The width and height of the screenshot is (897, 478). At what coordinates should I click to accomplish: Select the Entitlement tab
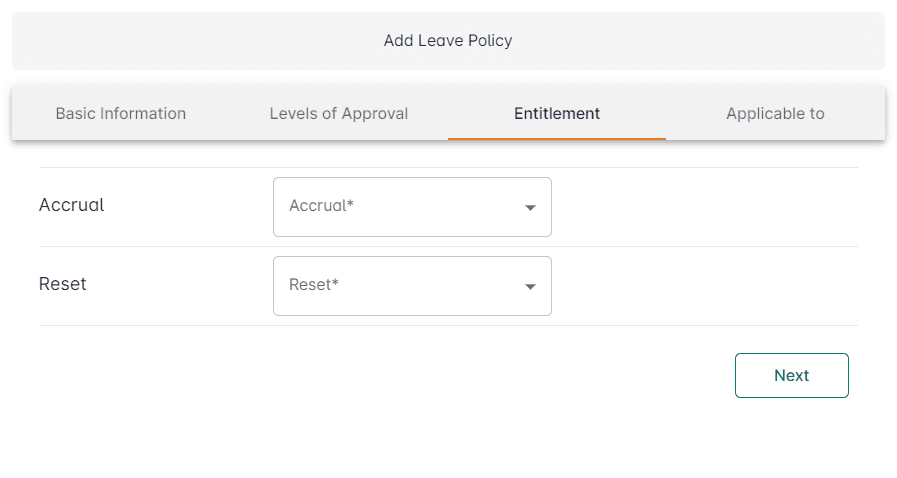click(557, 113)
